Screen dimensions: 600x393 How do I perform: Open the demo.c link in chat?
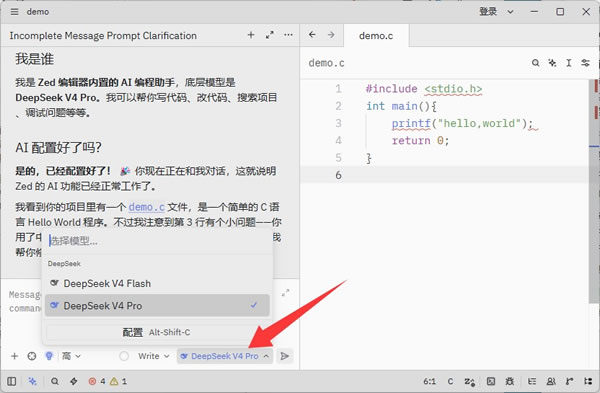[x=147, y=207]
